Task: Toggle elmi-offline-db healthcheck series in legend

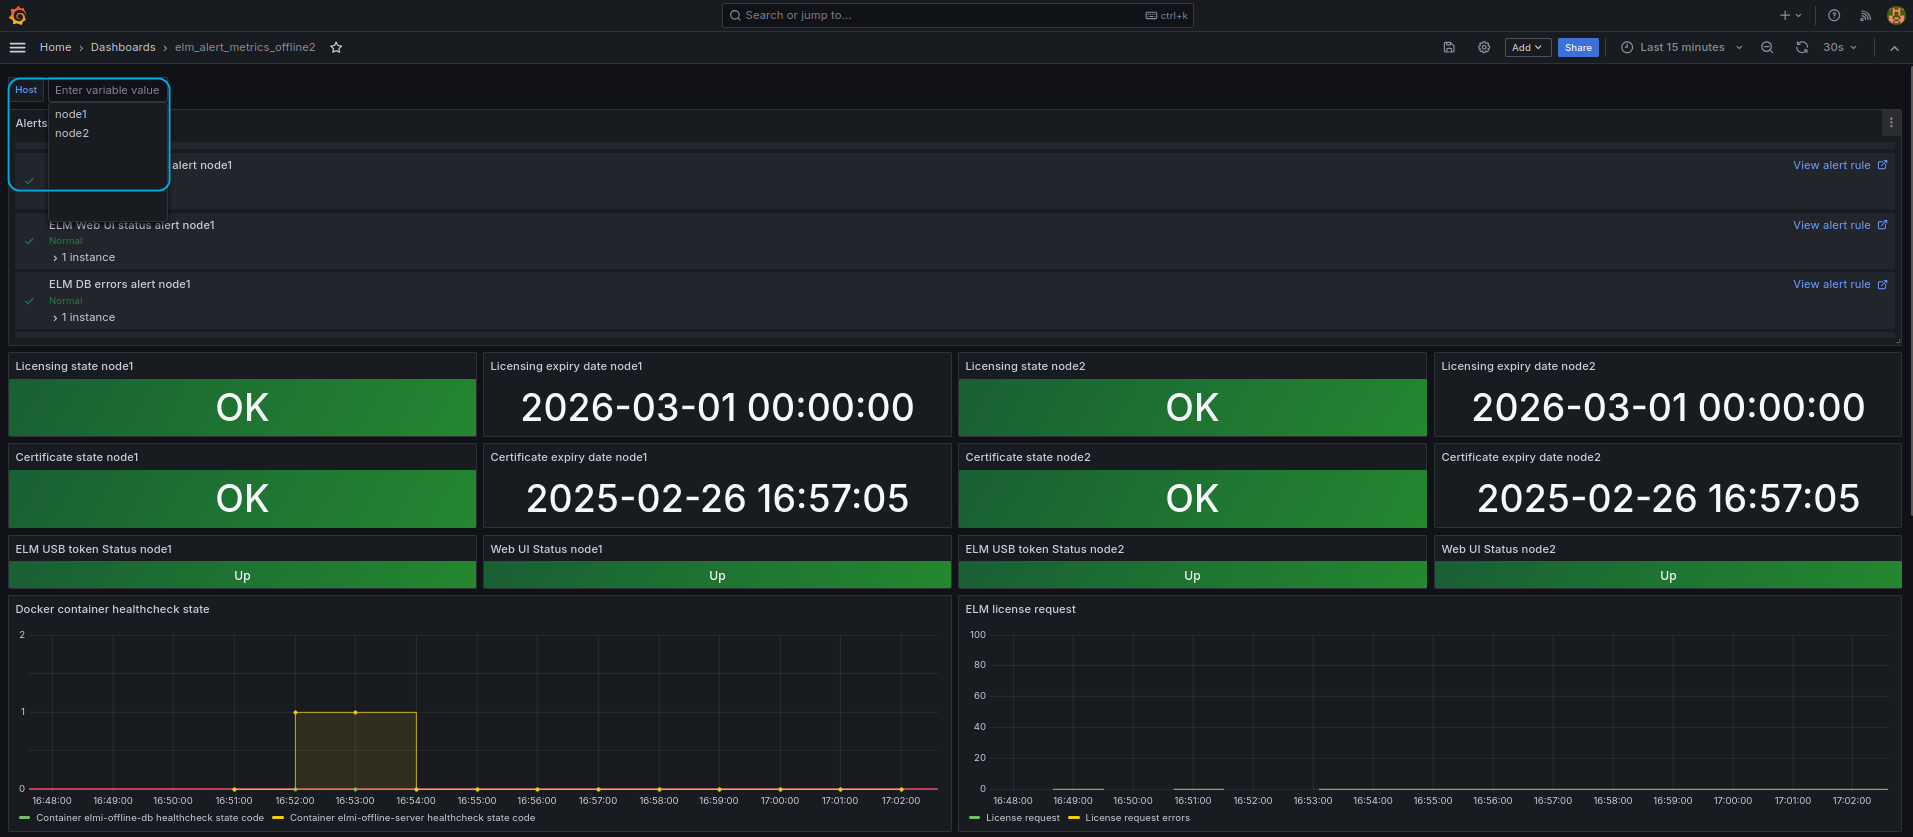Action: click(x=149, y=818)
